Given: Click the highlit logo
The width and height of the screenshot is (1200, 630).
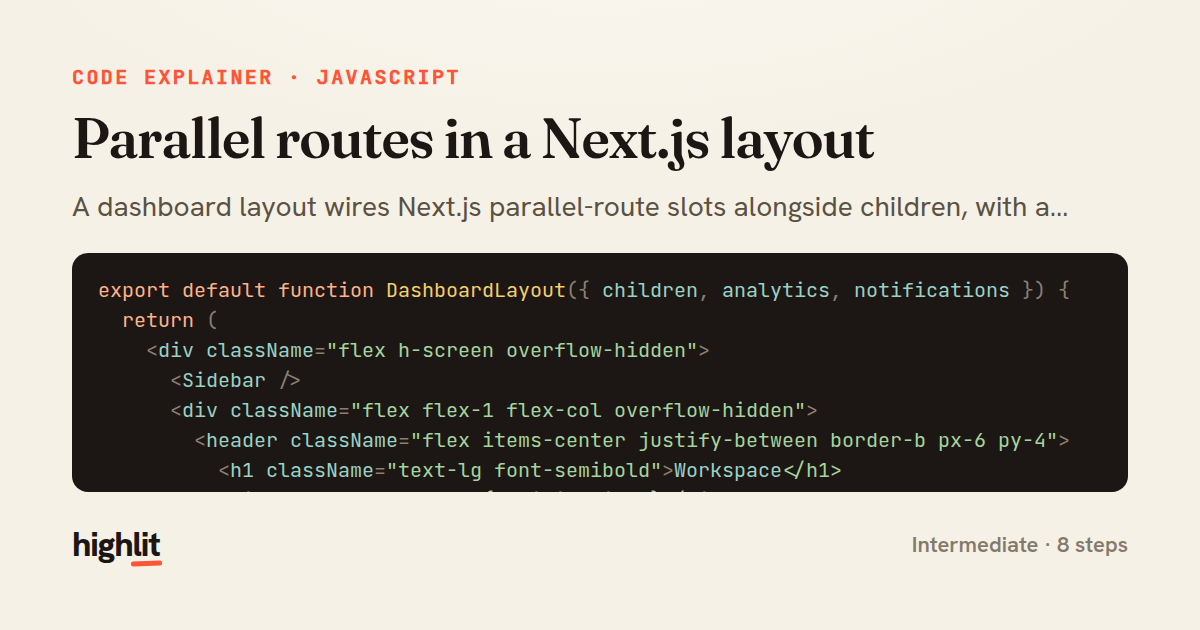Looking at the screenshot, I should (117, 546).
